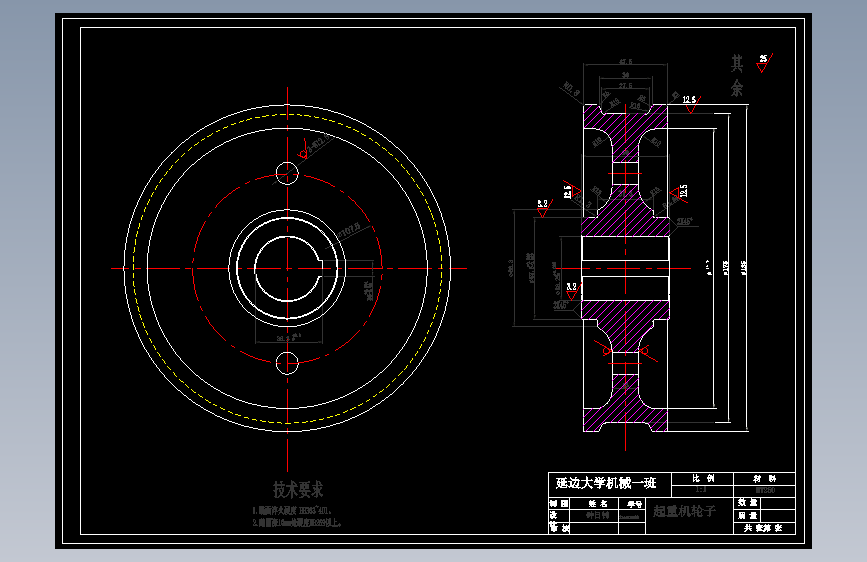Select the '起重机轮子' part name text
This screenshot has height=562, width=867.
click(x=685, y=511)
